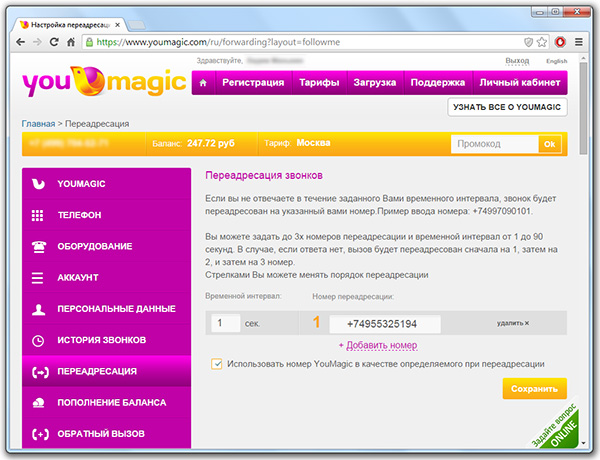The image size is (600, 460).
Task: Open the Поддержка menu item
Action: [438, 83]
